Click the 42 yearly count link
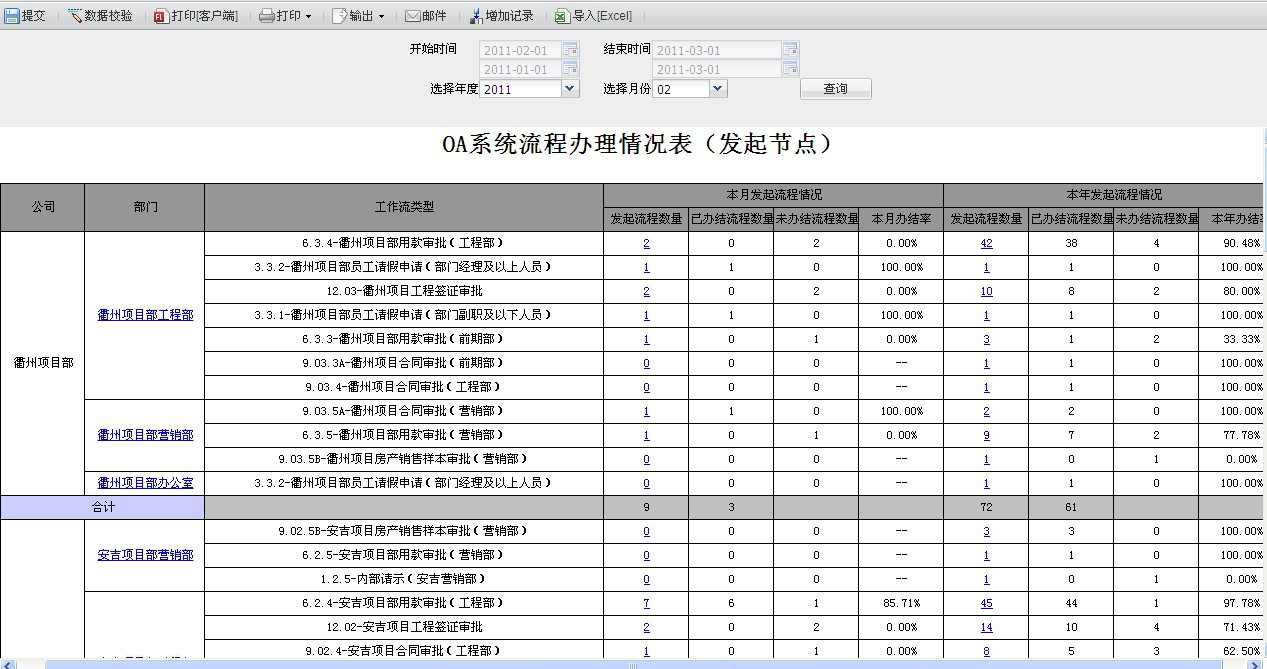The height and width of the screenshot is (669, 1267). coord(986,243)
